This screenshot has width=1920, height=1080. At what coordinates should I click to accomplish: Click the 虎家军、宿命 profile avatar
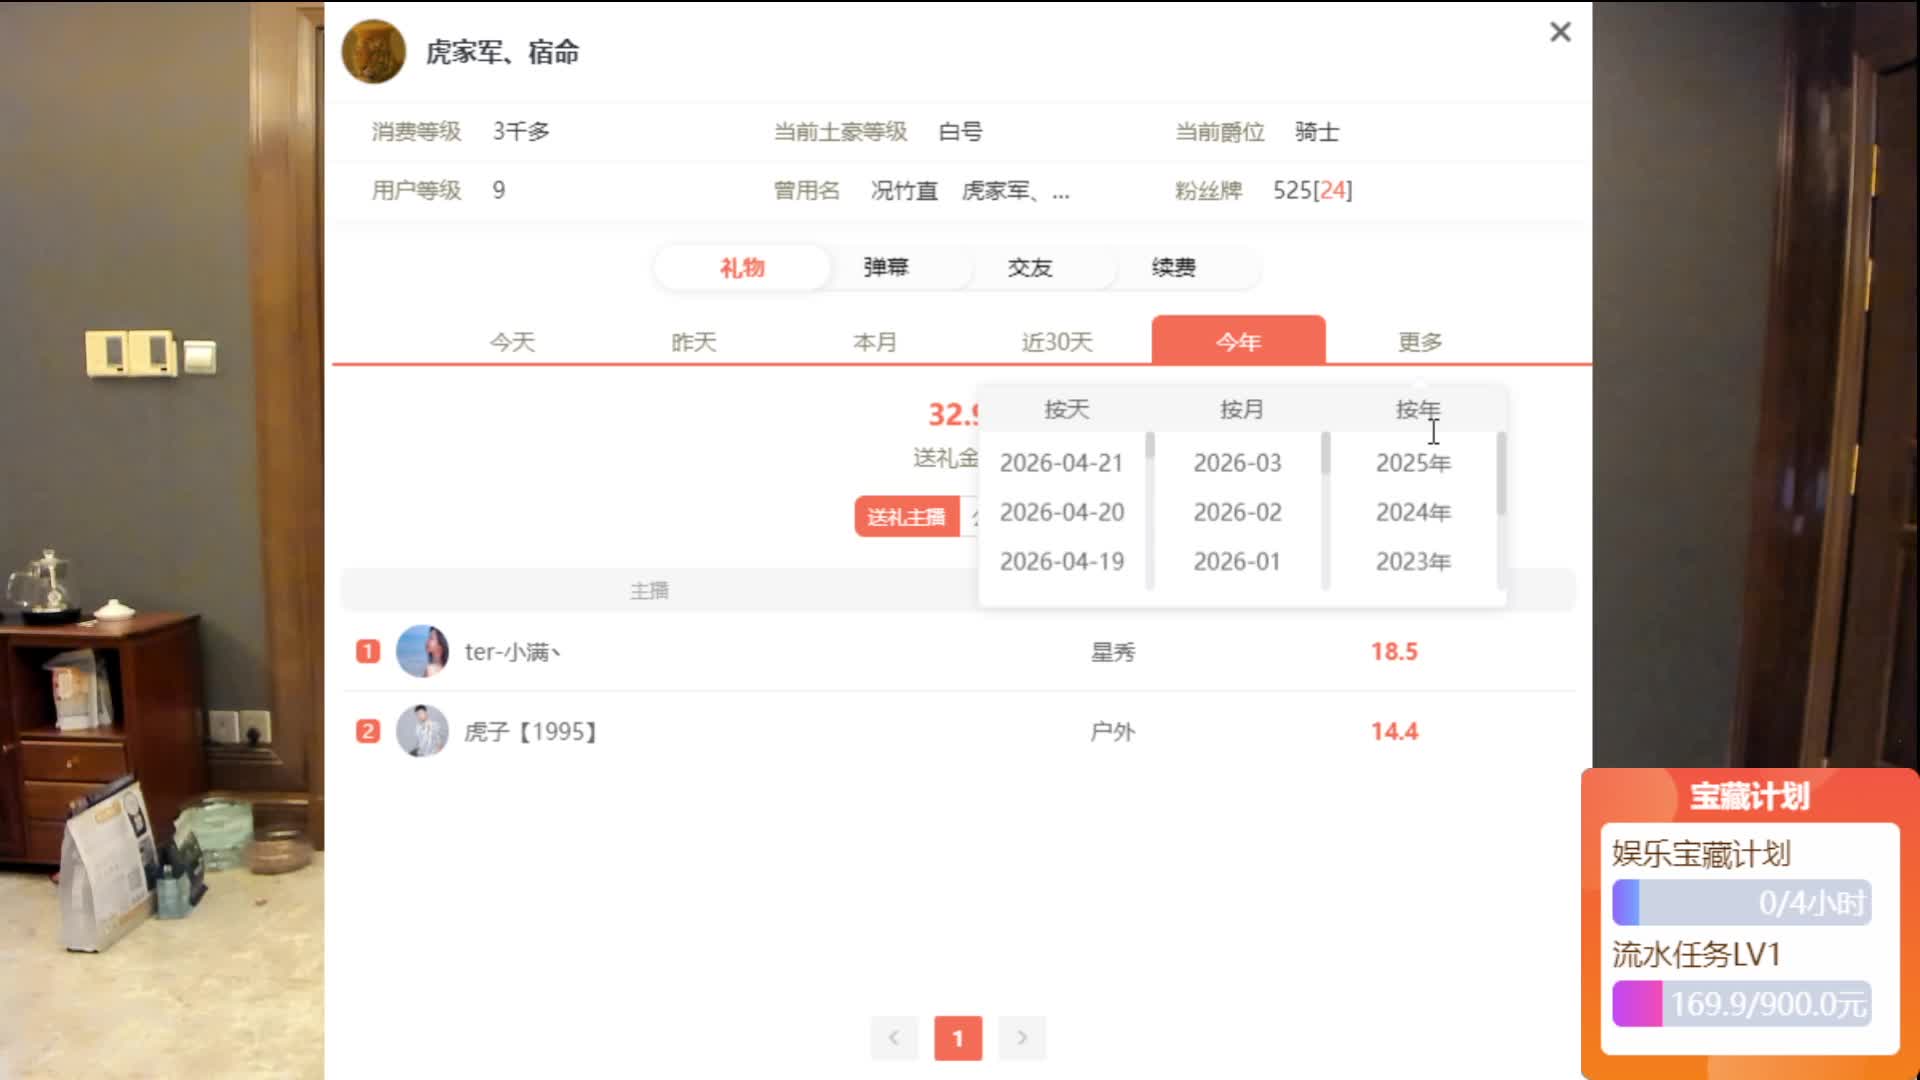tap(374, 52)
